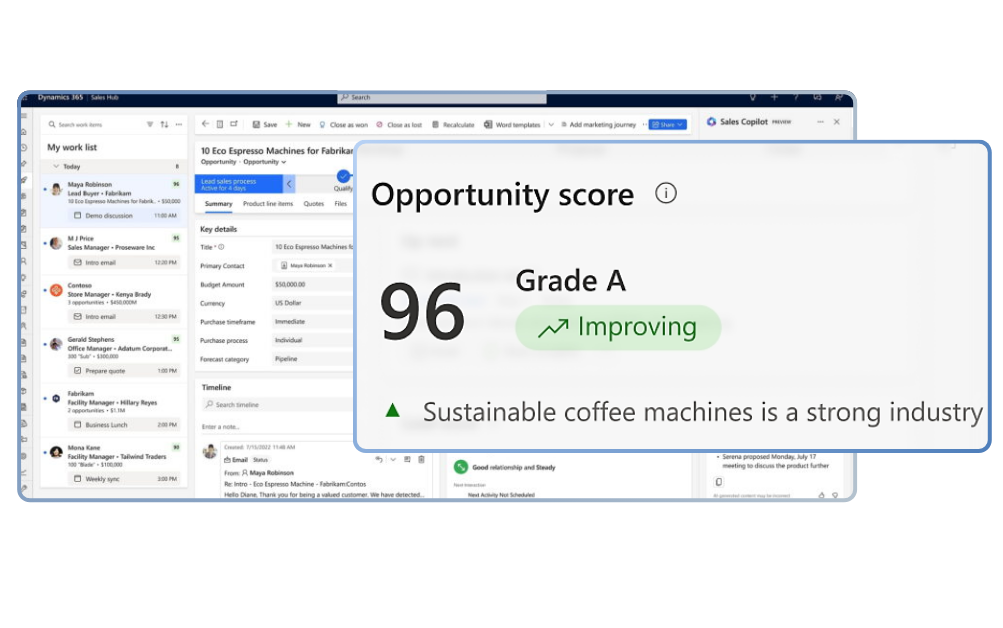This screenshot has width=1003, height=628.
Task: Remove Maya Robinson from Primary Contact
Action: tap(330, 266)
